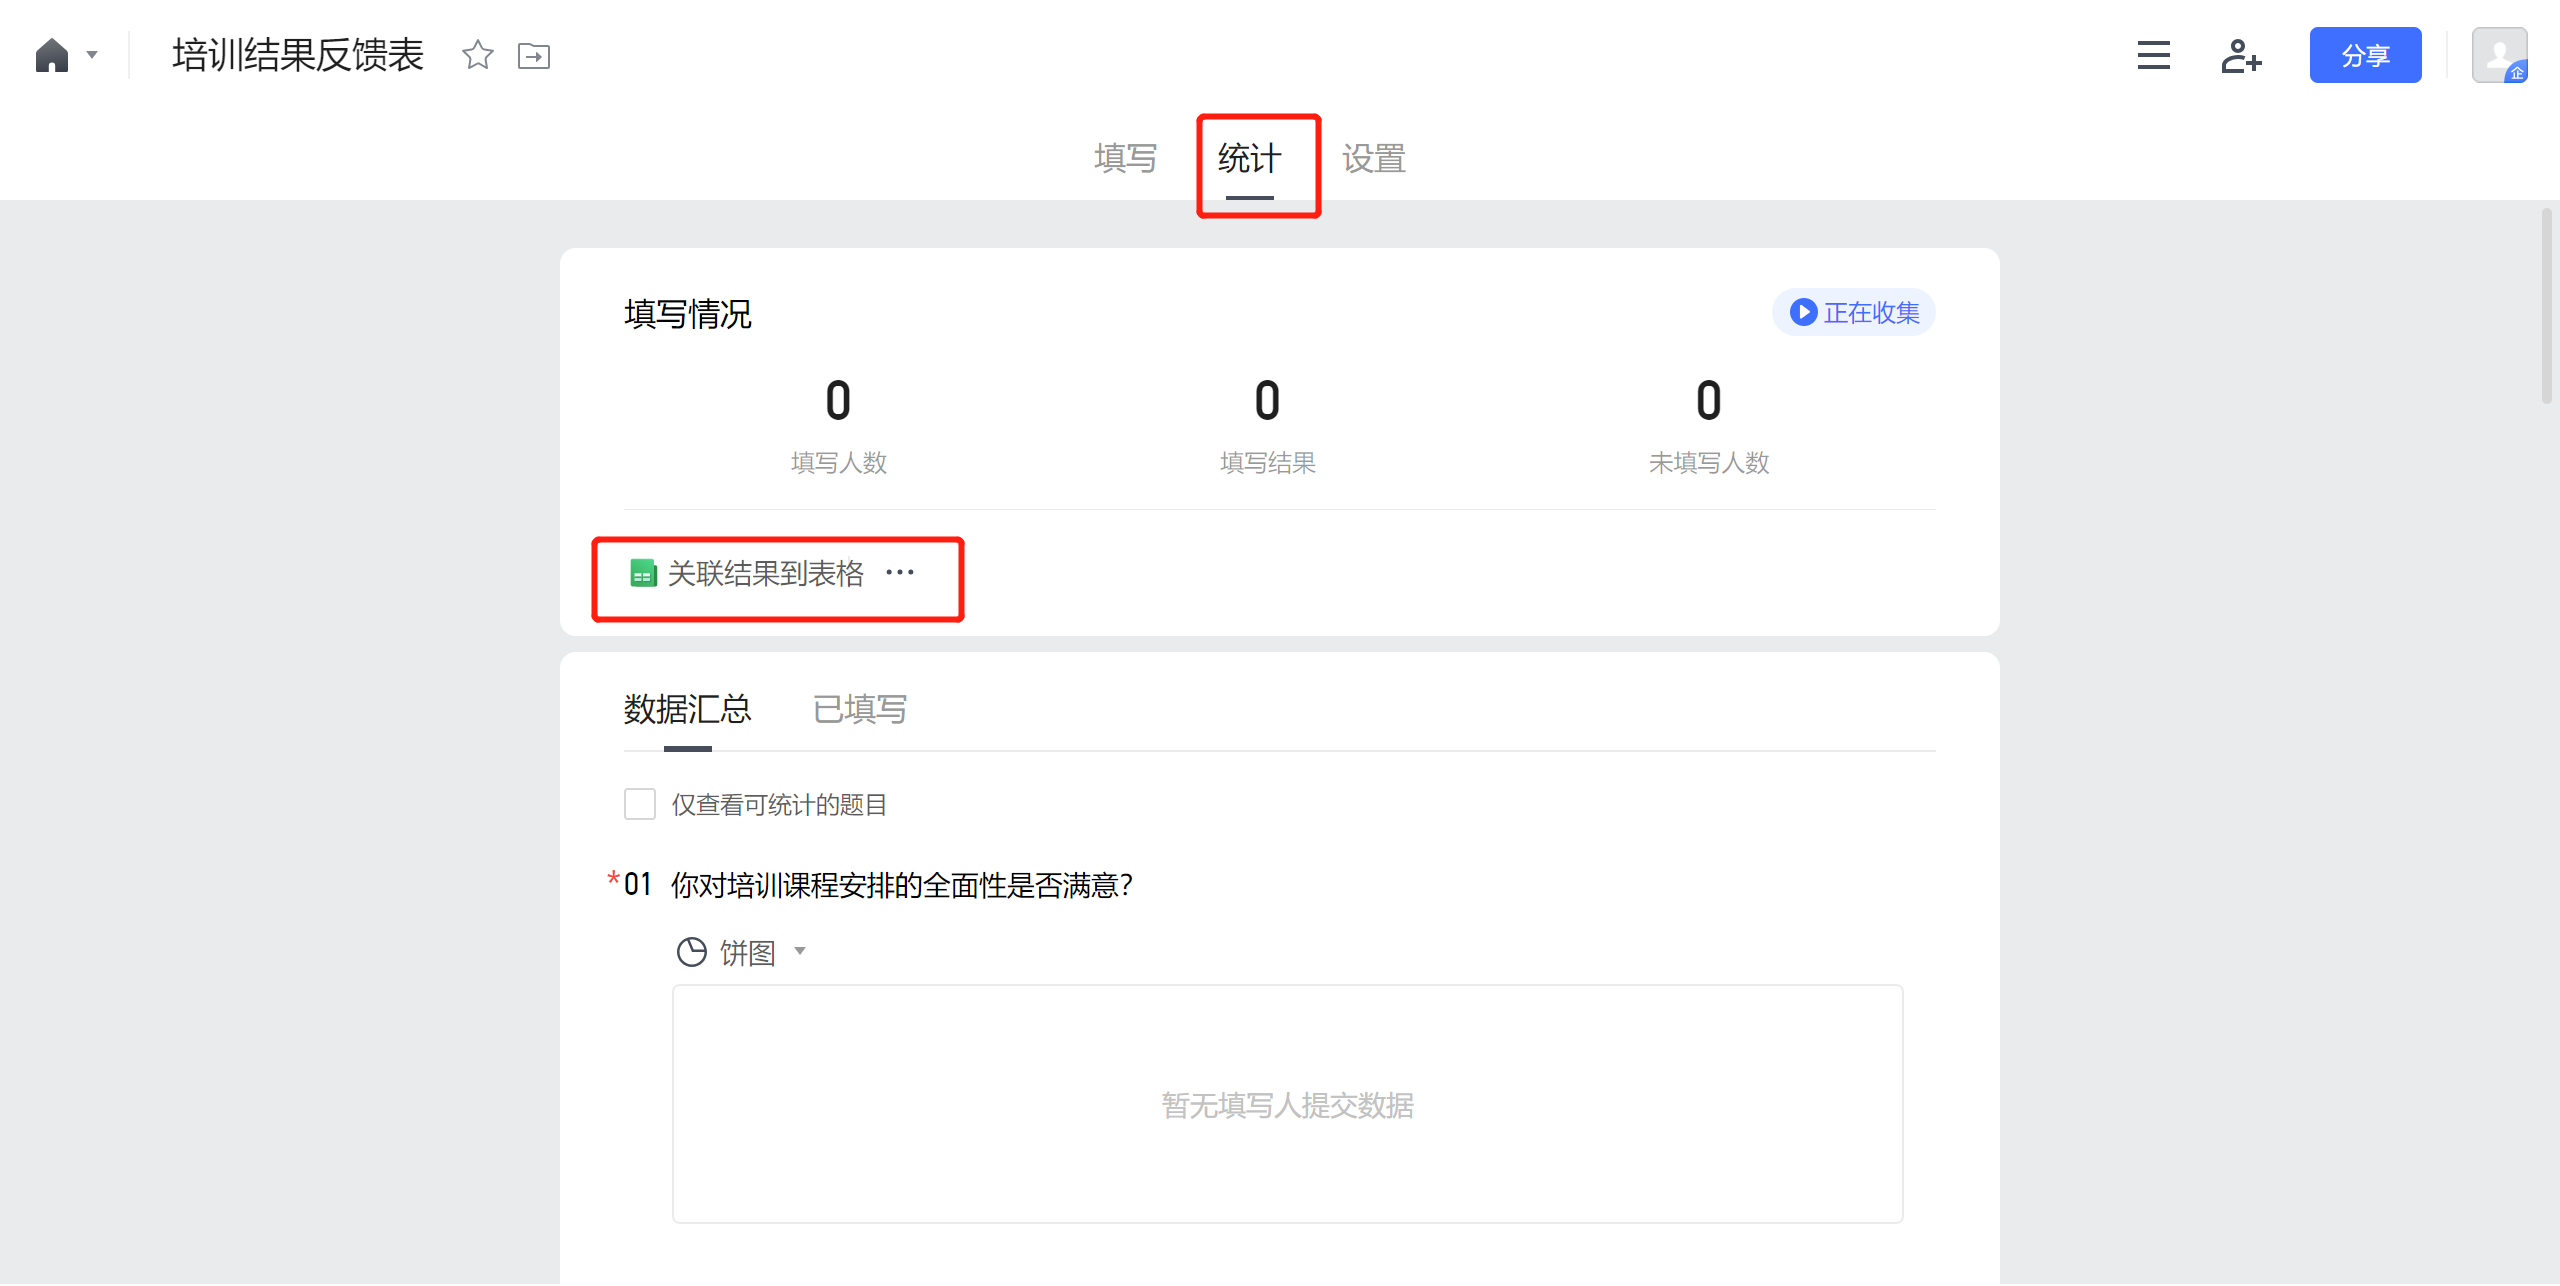Click the blue 分享 button
This screenshot has height=1286, width=2560.
click(2364, 55)
